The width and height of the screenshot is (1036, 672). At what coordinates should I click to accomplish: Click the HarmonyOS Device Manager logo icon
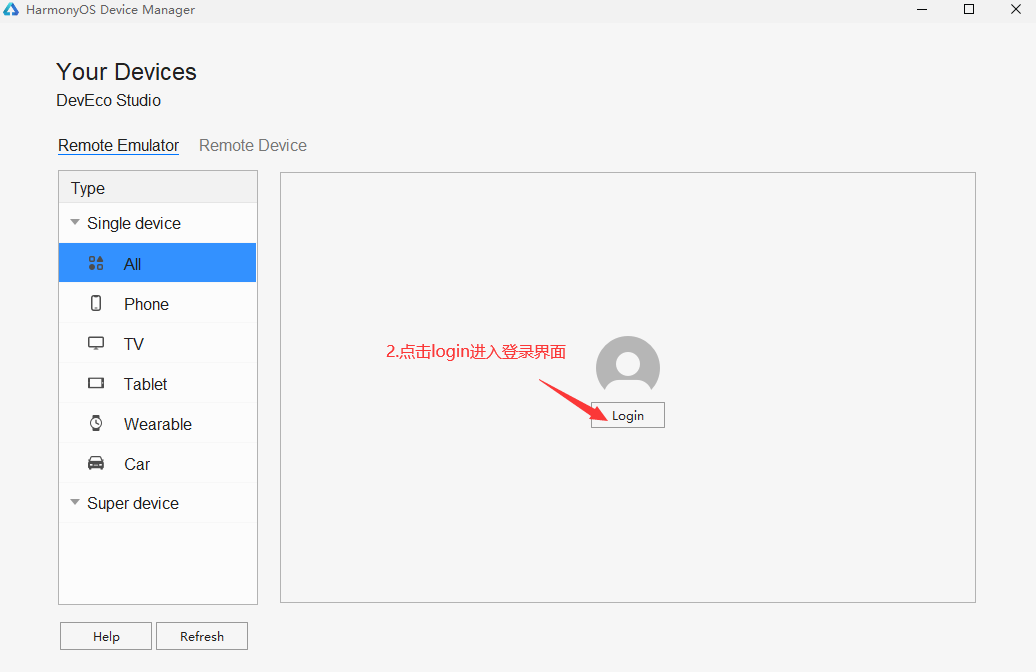(x=11, y=9)
